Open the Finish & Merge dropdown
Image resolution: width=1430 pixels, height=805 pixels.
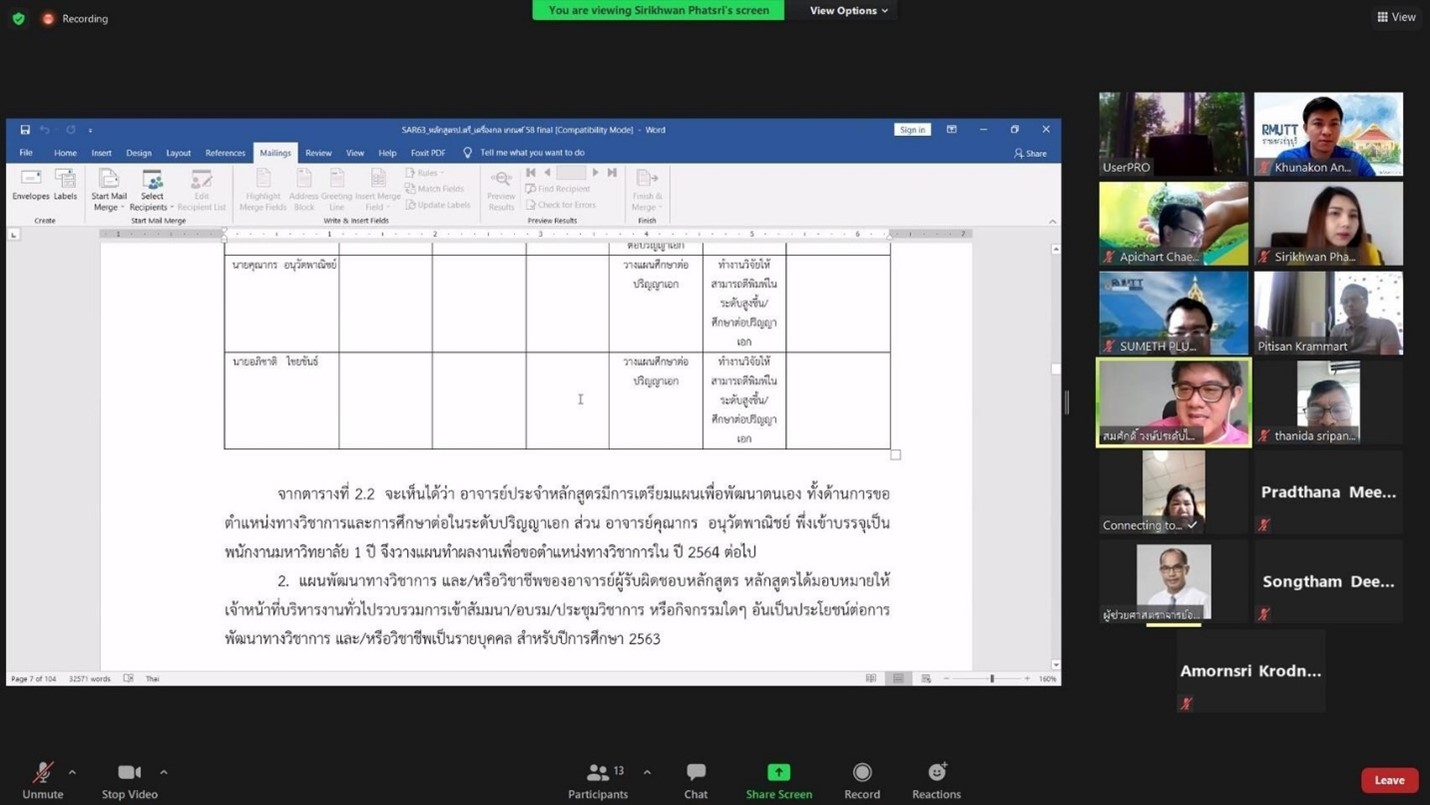click(x=647, y=190)
